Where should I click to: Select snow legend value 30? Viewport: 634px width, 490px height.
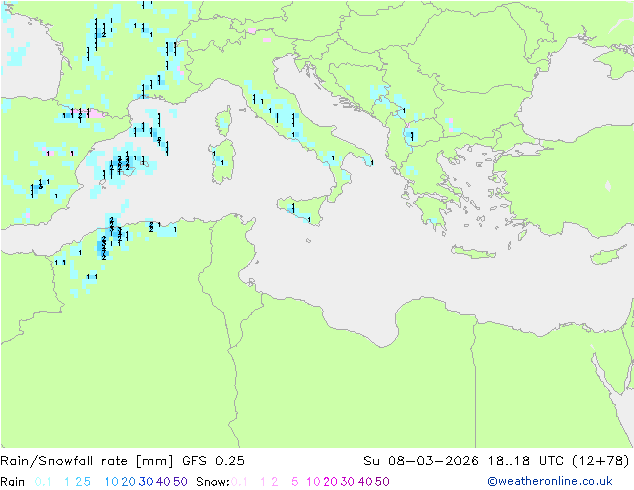(x=348, y=482)
